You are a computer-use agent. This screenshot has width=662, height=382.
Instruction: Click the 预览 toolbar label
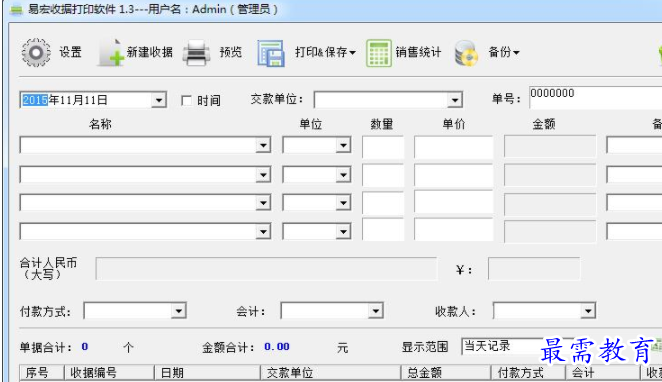click(231, 52)
